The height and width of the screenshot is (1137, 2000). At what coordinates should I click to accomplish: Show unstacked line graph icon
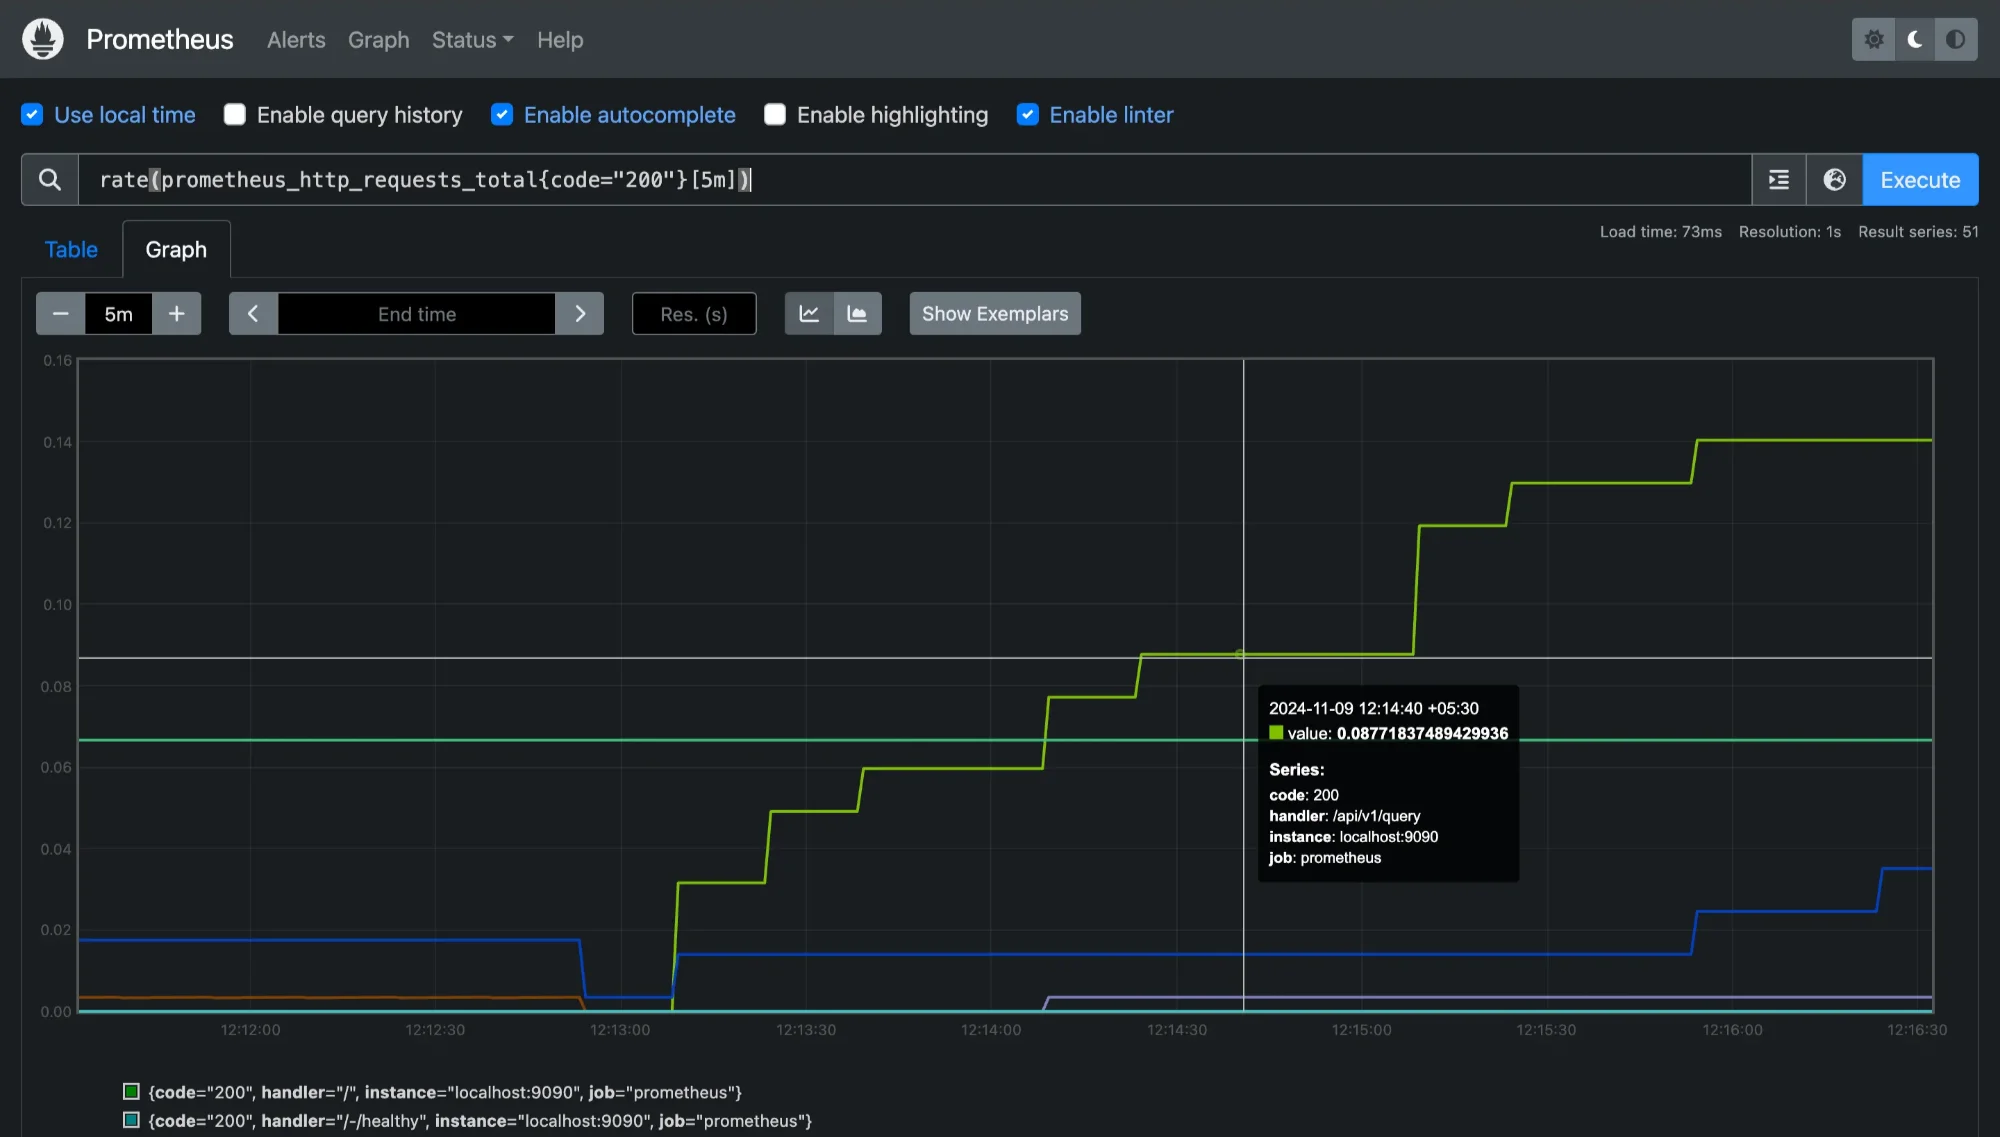pyautogui.click(x=809, y=314)
